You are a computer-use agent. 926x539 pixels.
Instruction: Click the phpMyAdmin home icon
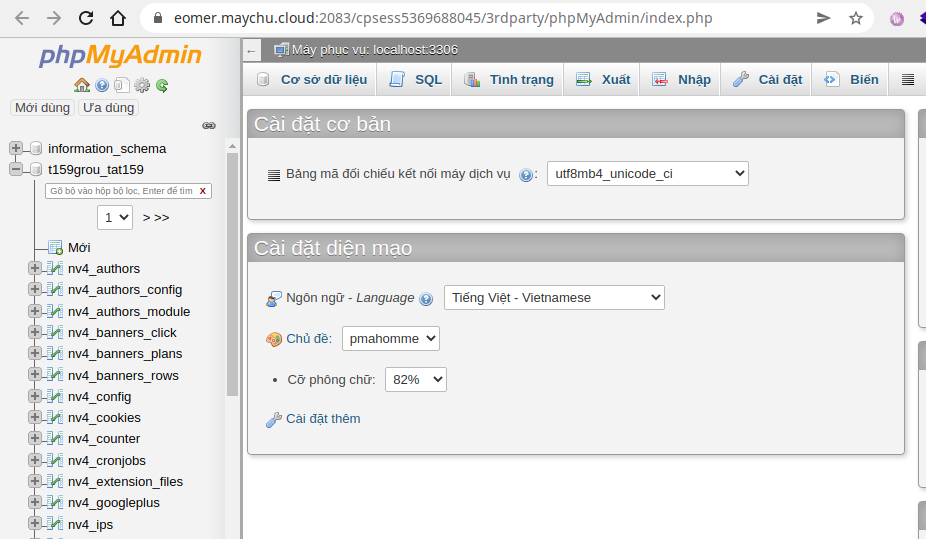(82, 86)
